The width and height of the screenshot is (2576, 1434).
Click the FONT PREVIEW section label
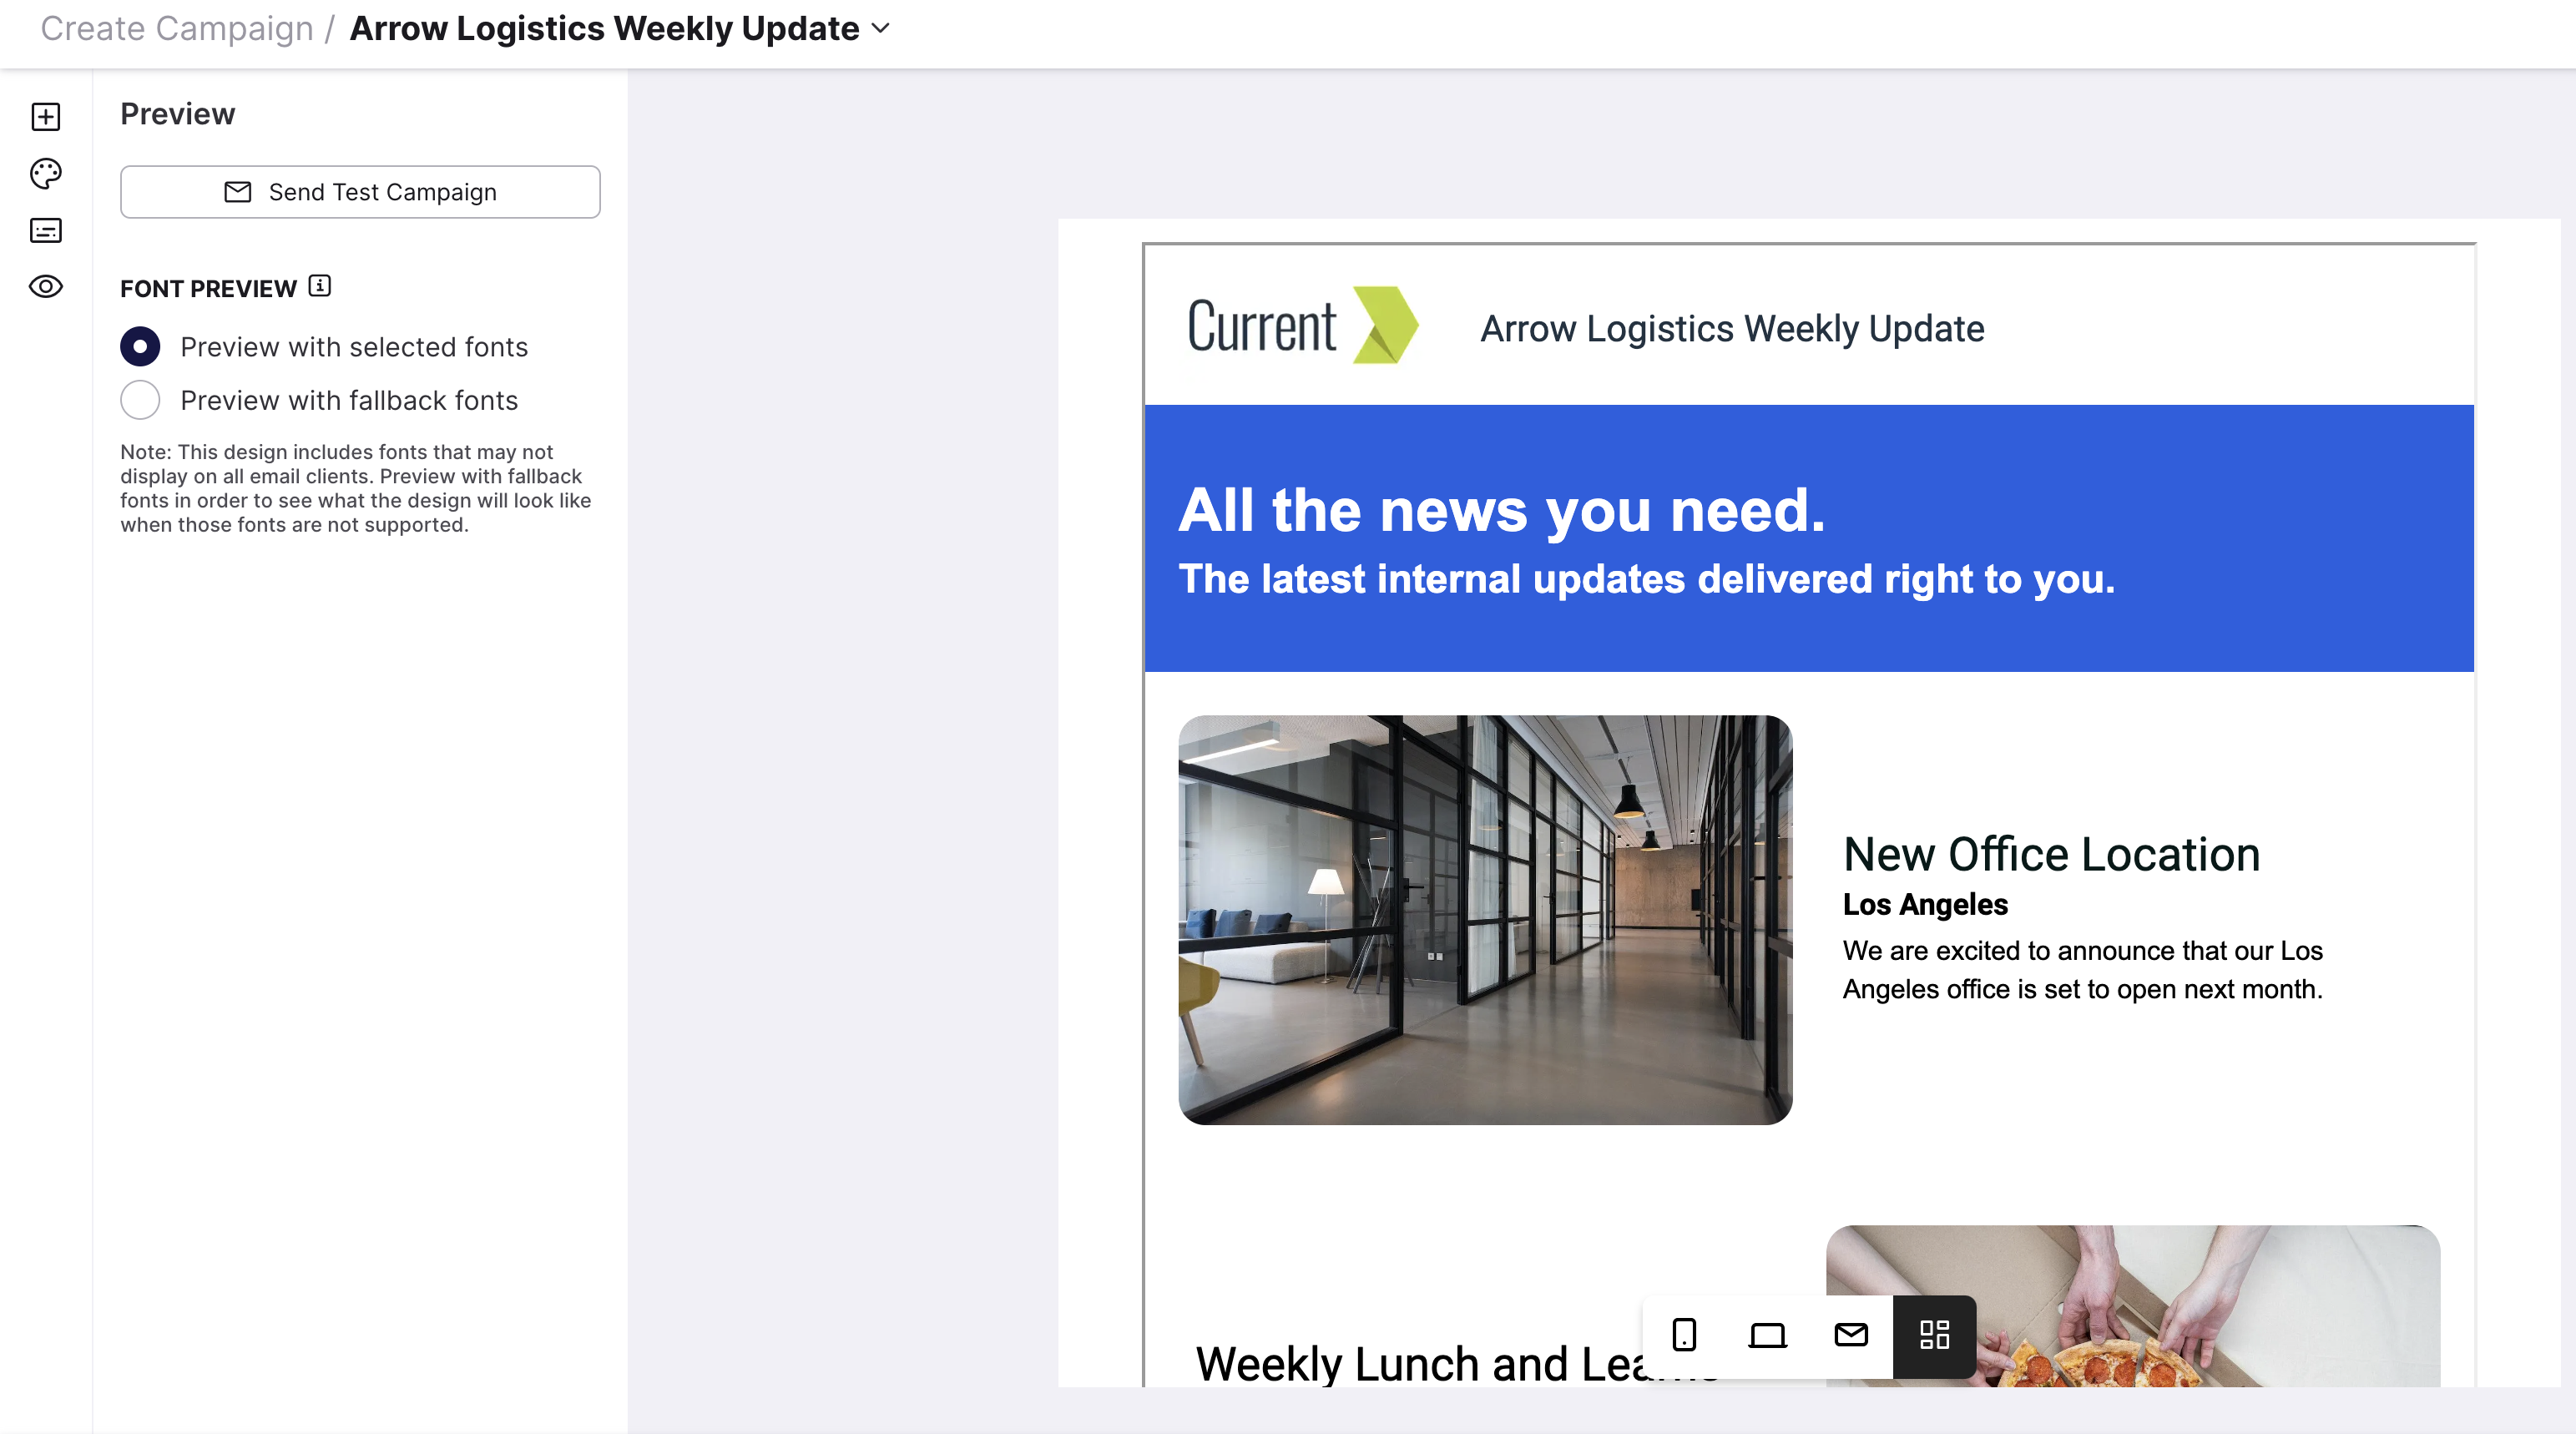click(x=208, y=289)
